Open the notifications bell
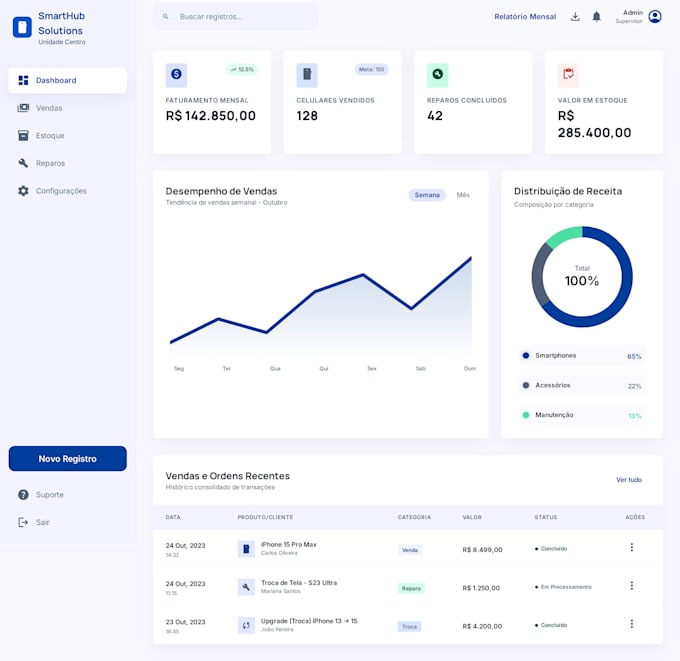 (x=597, y=16)
